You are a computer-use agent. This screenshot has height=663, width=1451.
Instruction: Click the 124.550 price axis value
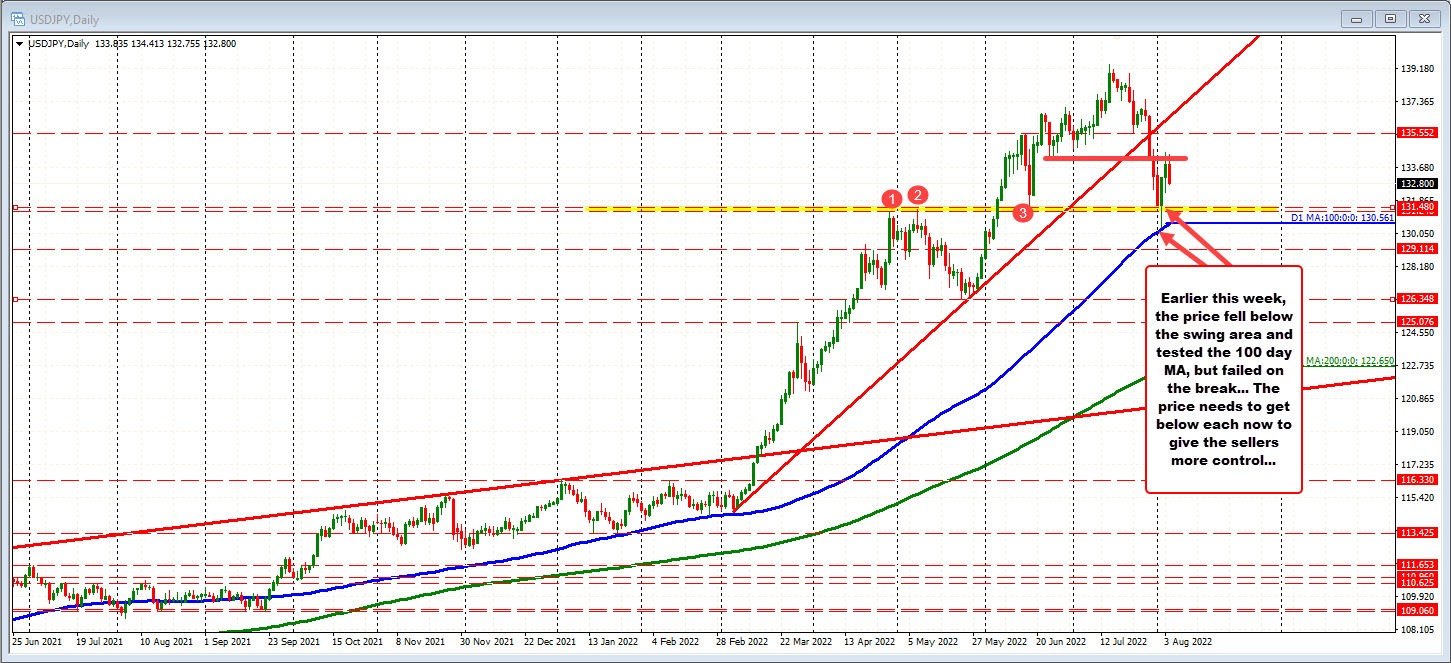click(1417, 333)
